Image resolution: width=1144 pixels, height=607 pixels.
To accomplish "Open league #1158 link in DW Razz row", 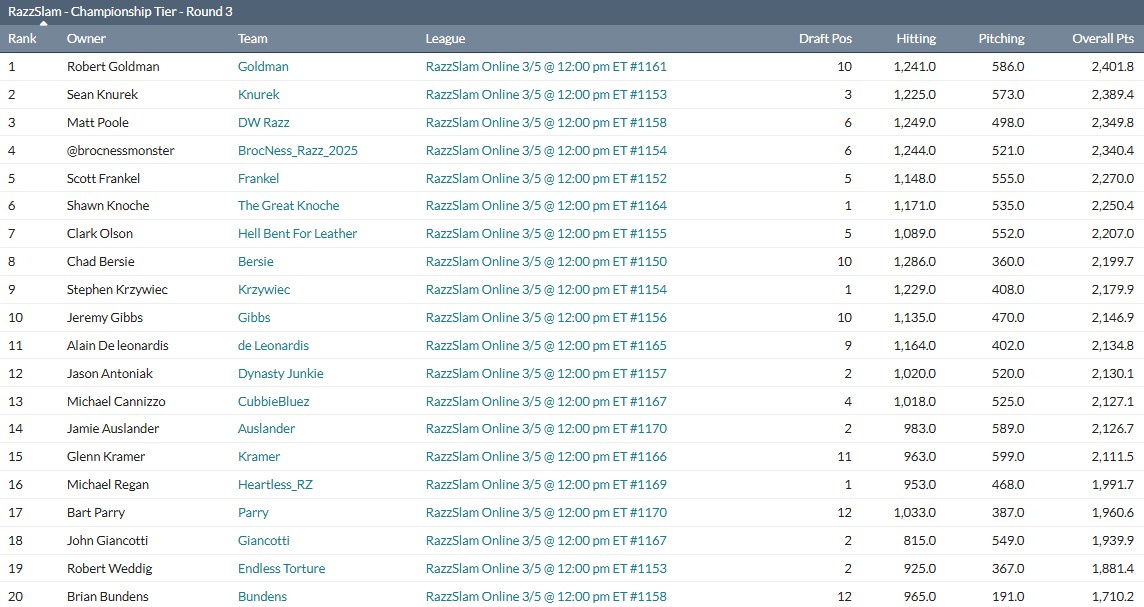I will point(546,123).
